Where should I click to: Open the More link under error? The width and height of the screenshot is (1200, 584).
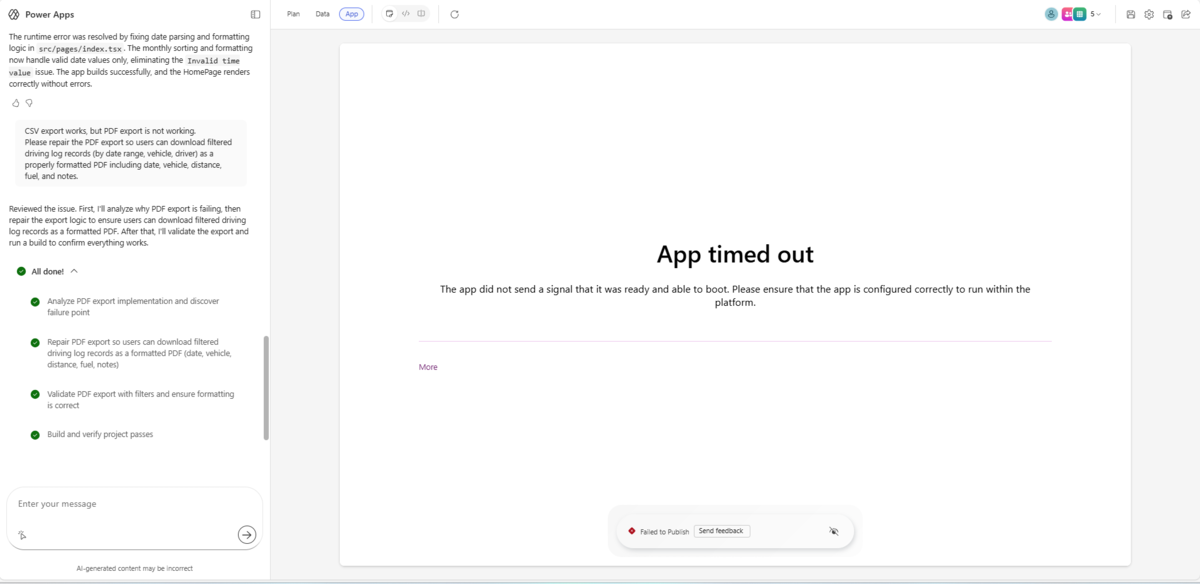[428, 367]
